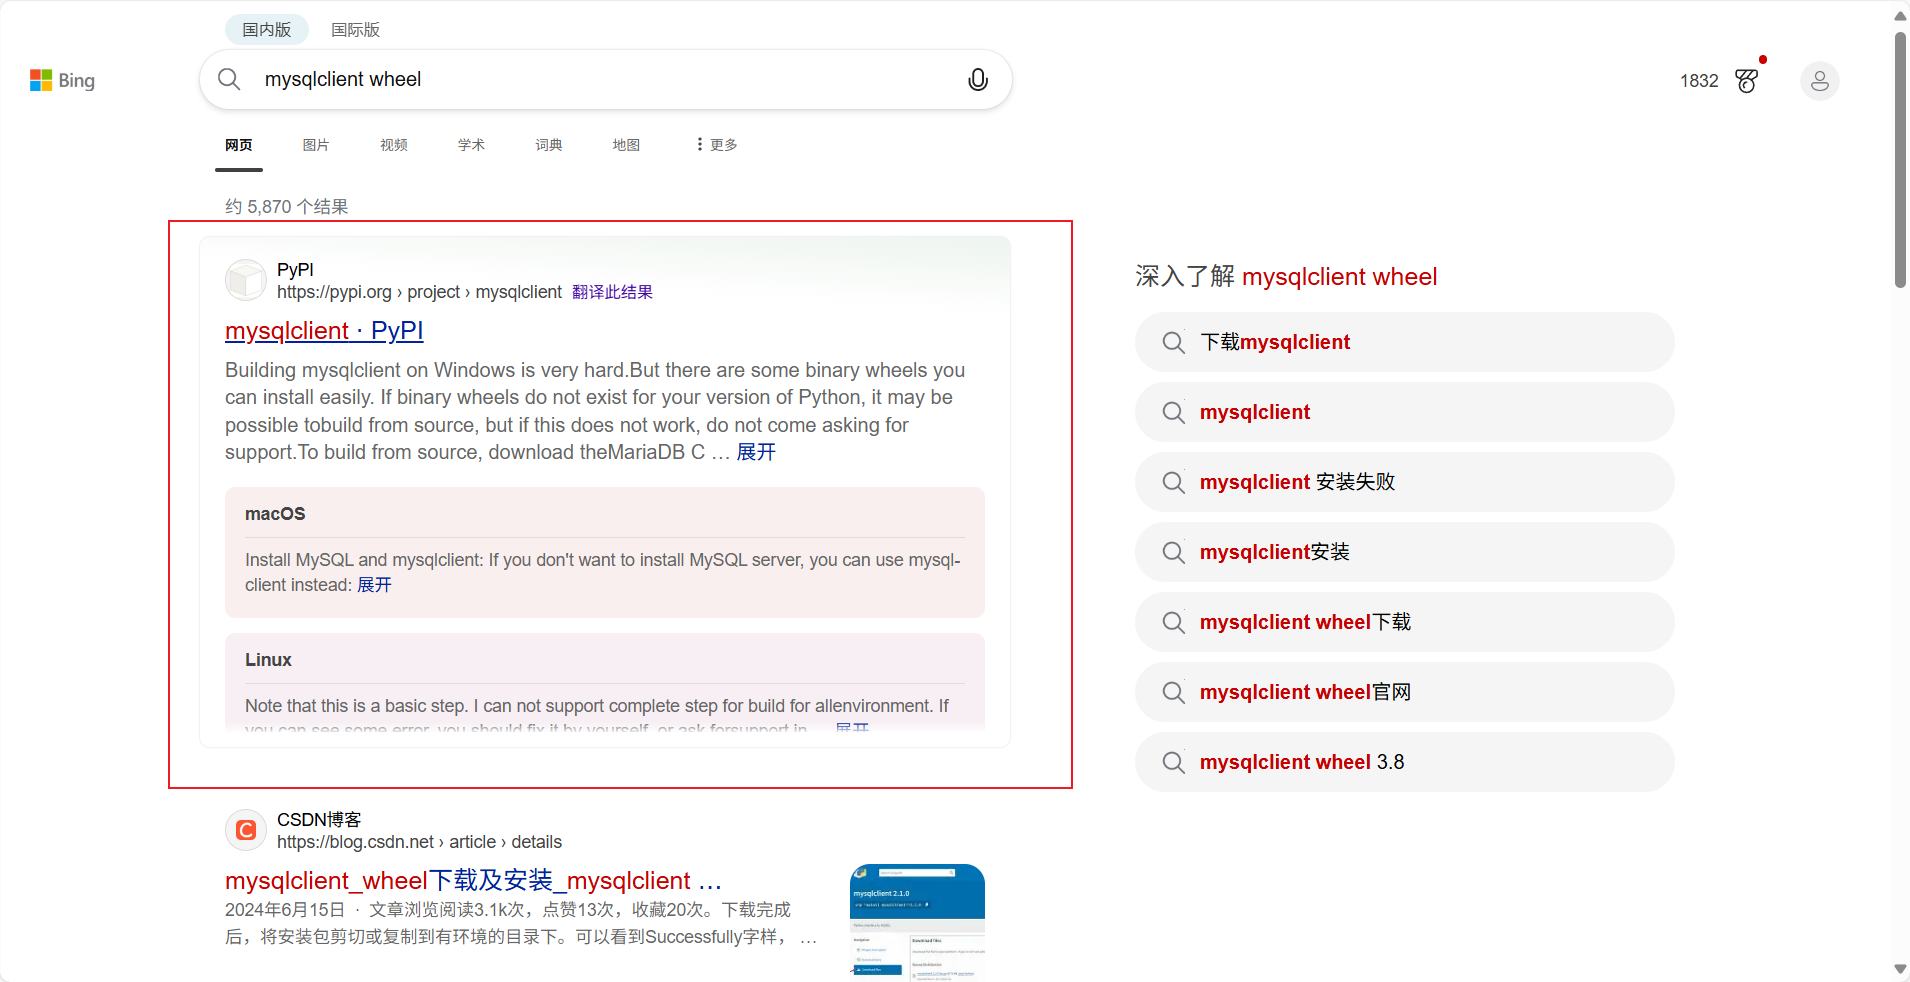Click the rewards points 1832
The height and width of the screenshot is (982, 1910).
(x=1699, y=81)
